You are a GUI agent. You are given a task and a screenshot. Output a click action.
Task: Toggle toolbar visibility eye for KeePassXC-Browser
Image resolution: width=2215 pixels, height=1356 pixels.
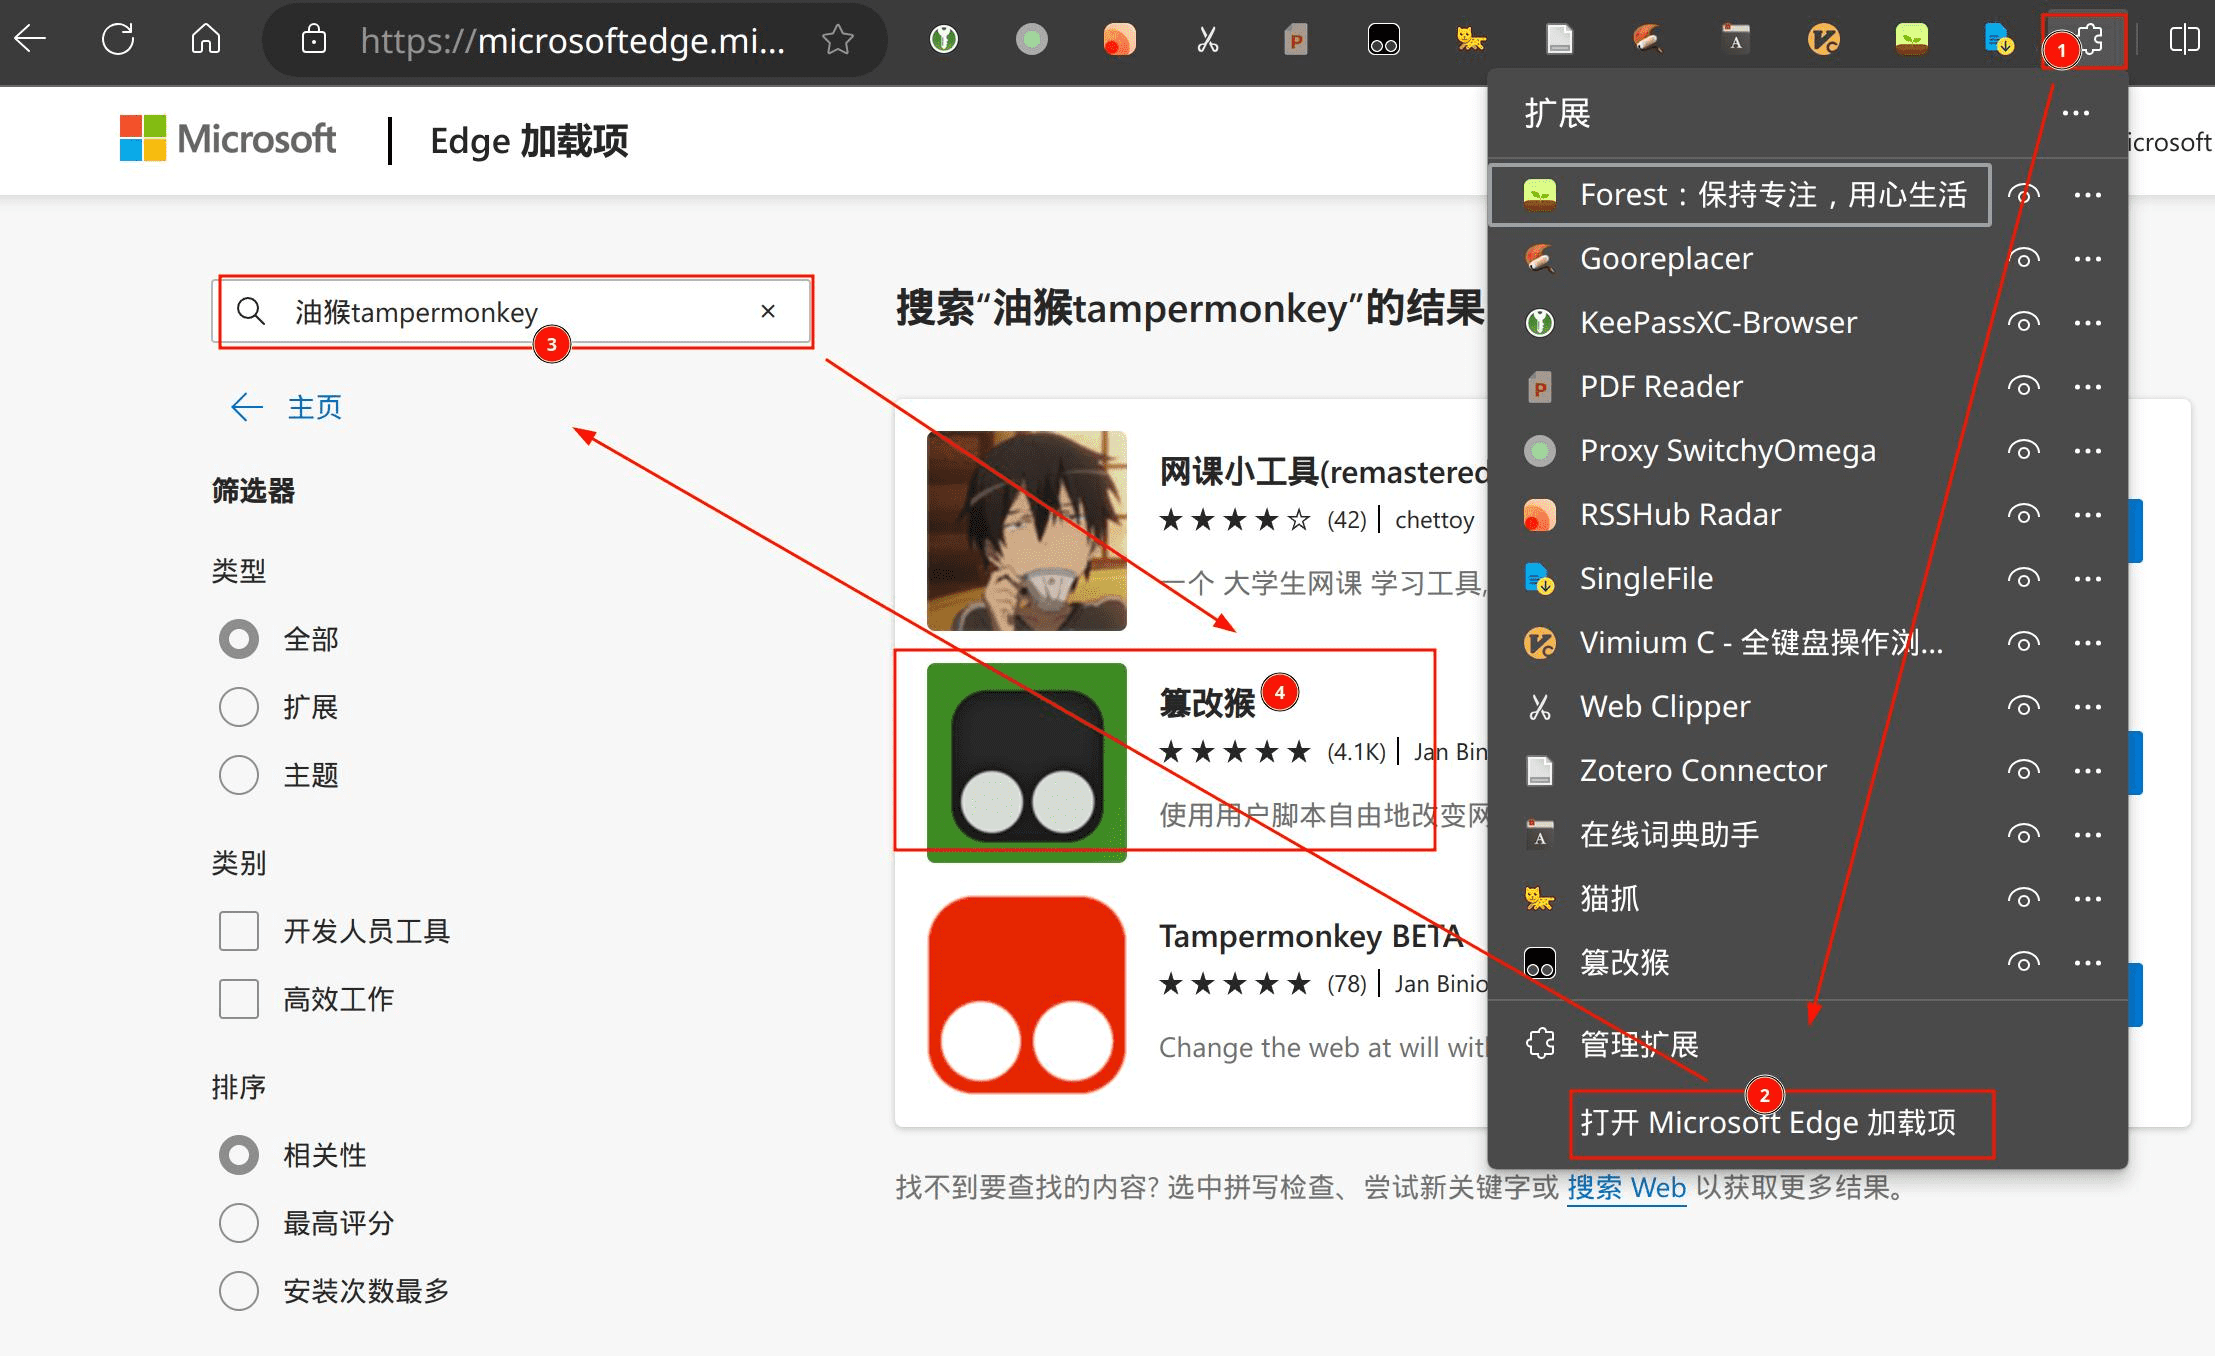(x=2024, y=322)
